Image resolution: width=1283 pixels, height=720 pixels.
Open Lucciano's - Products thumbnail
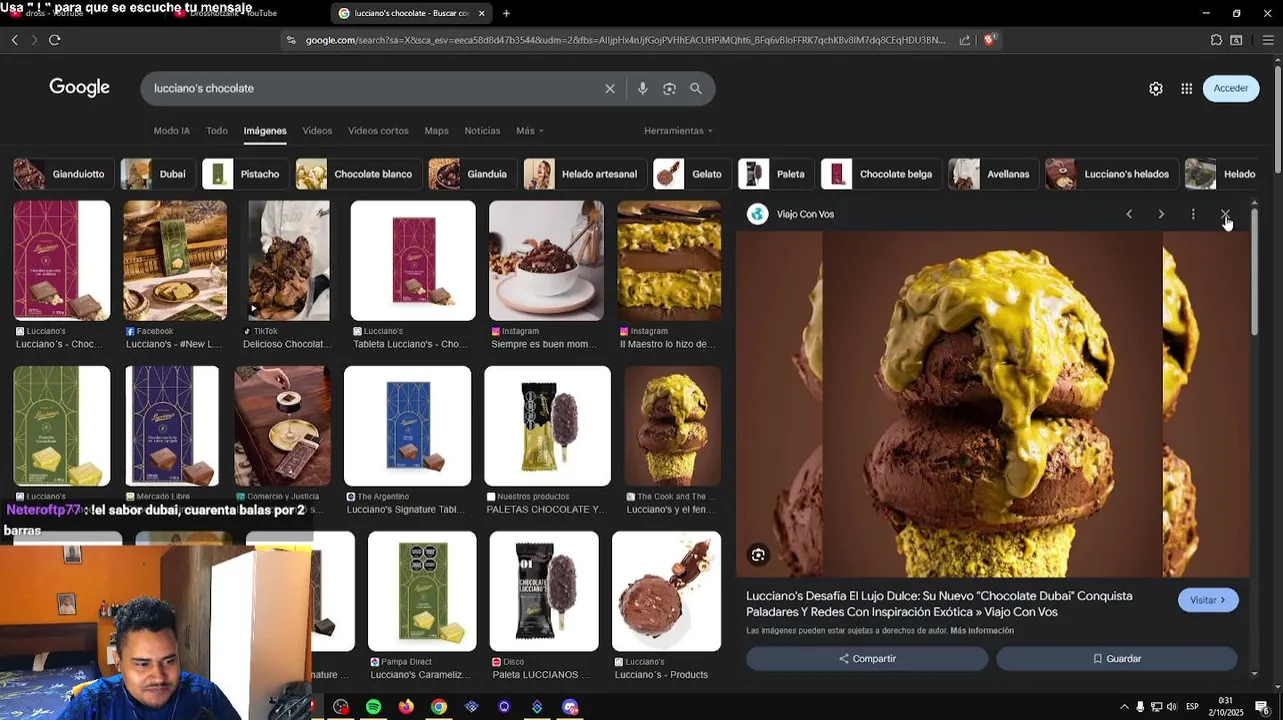pyautogui.click(x=666, y=591)
